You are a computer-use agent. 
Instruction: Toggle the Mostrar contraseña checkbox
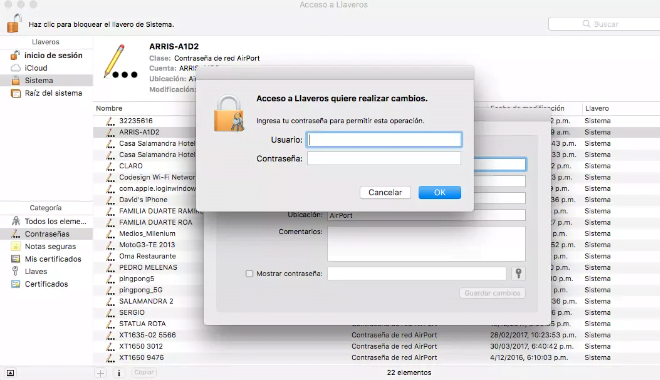[x=249, y=274]
